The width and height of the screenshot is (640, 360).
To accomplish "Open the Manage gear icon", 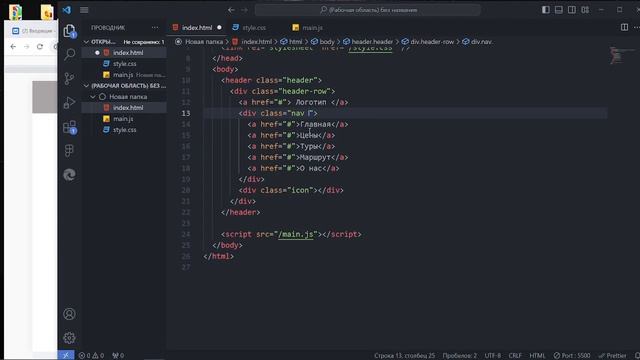I will pos(69,338).
